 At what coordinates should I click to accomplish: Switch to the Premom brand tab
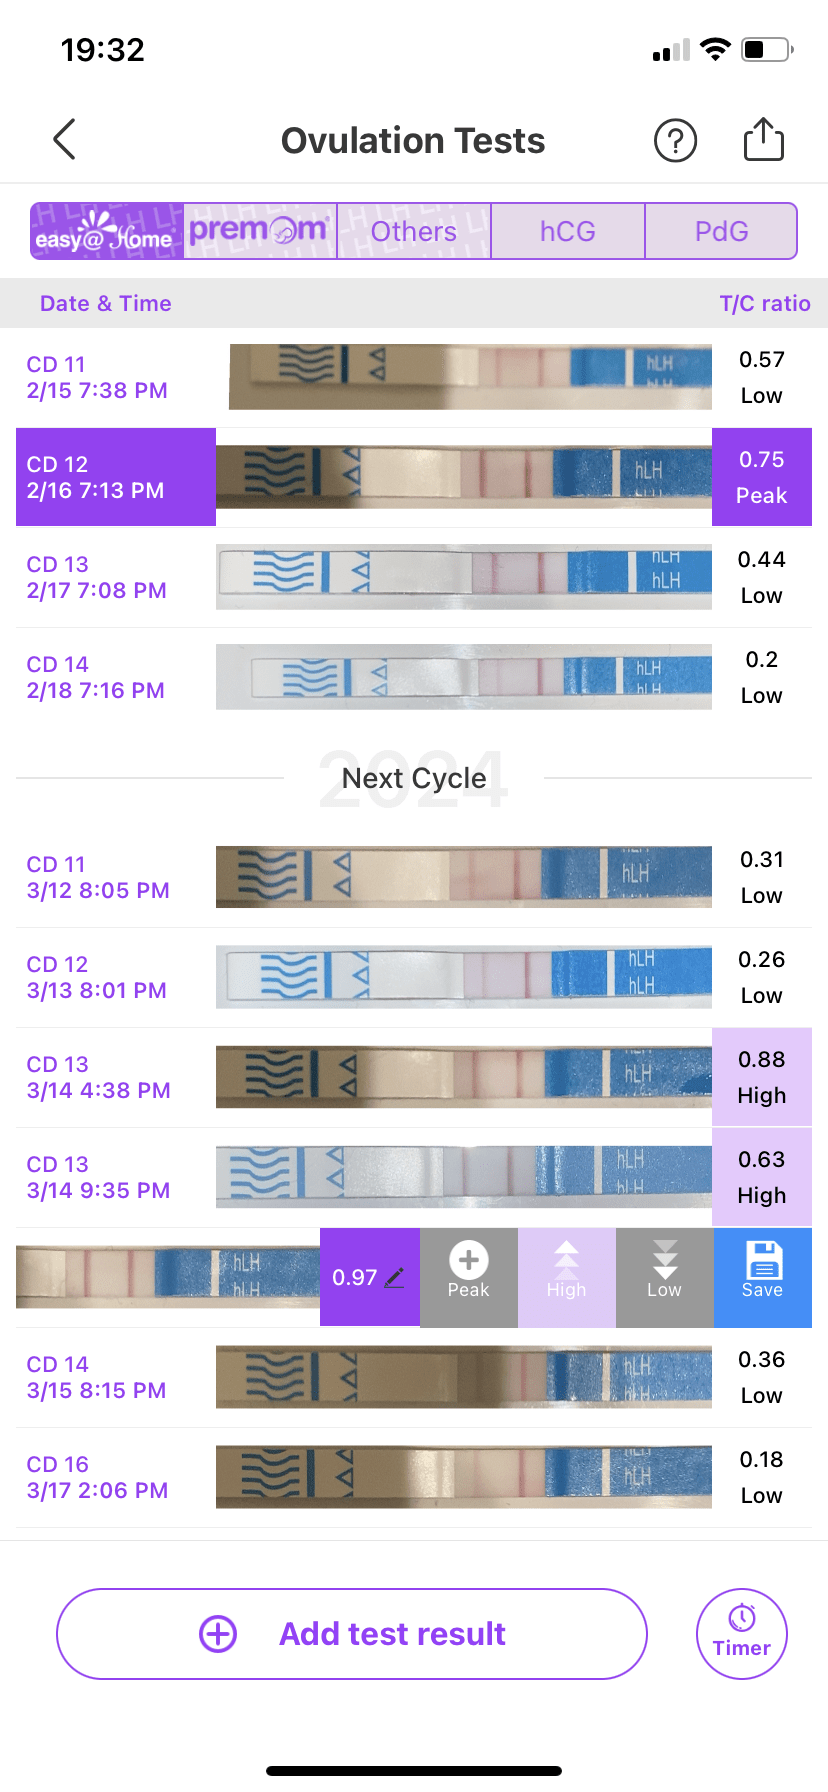[260, 231]
